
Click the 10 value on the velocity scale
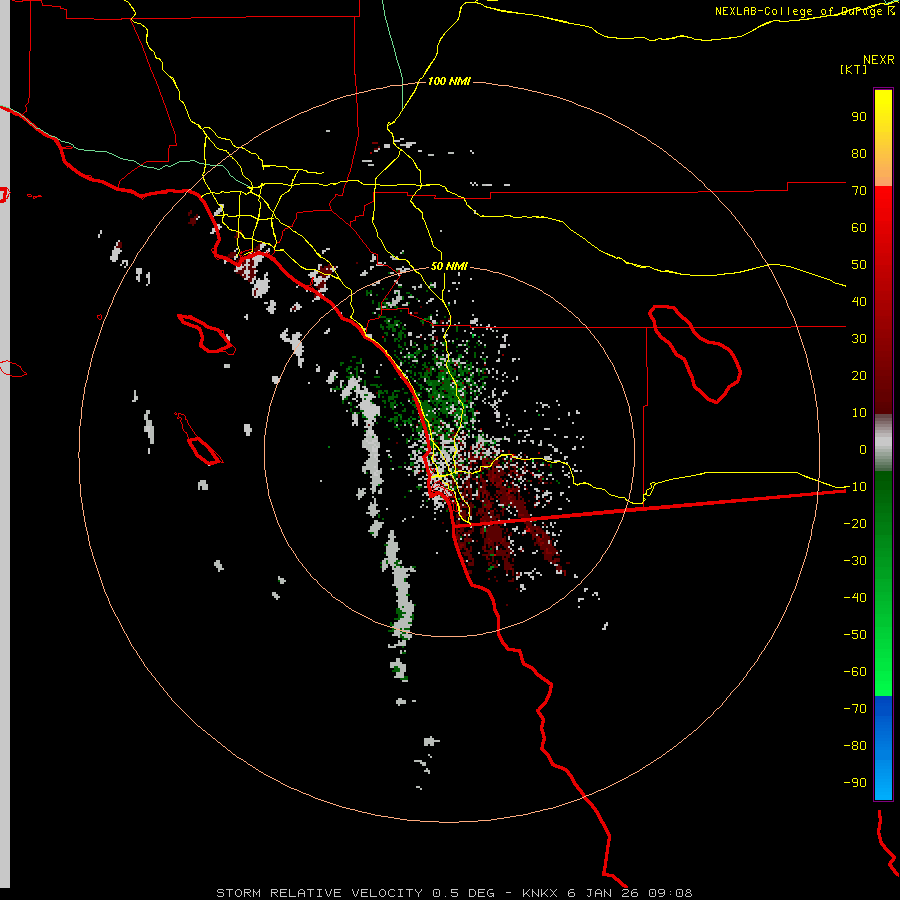[859, 413]
